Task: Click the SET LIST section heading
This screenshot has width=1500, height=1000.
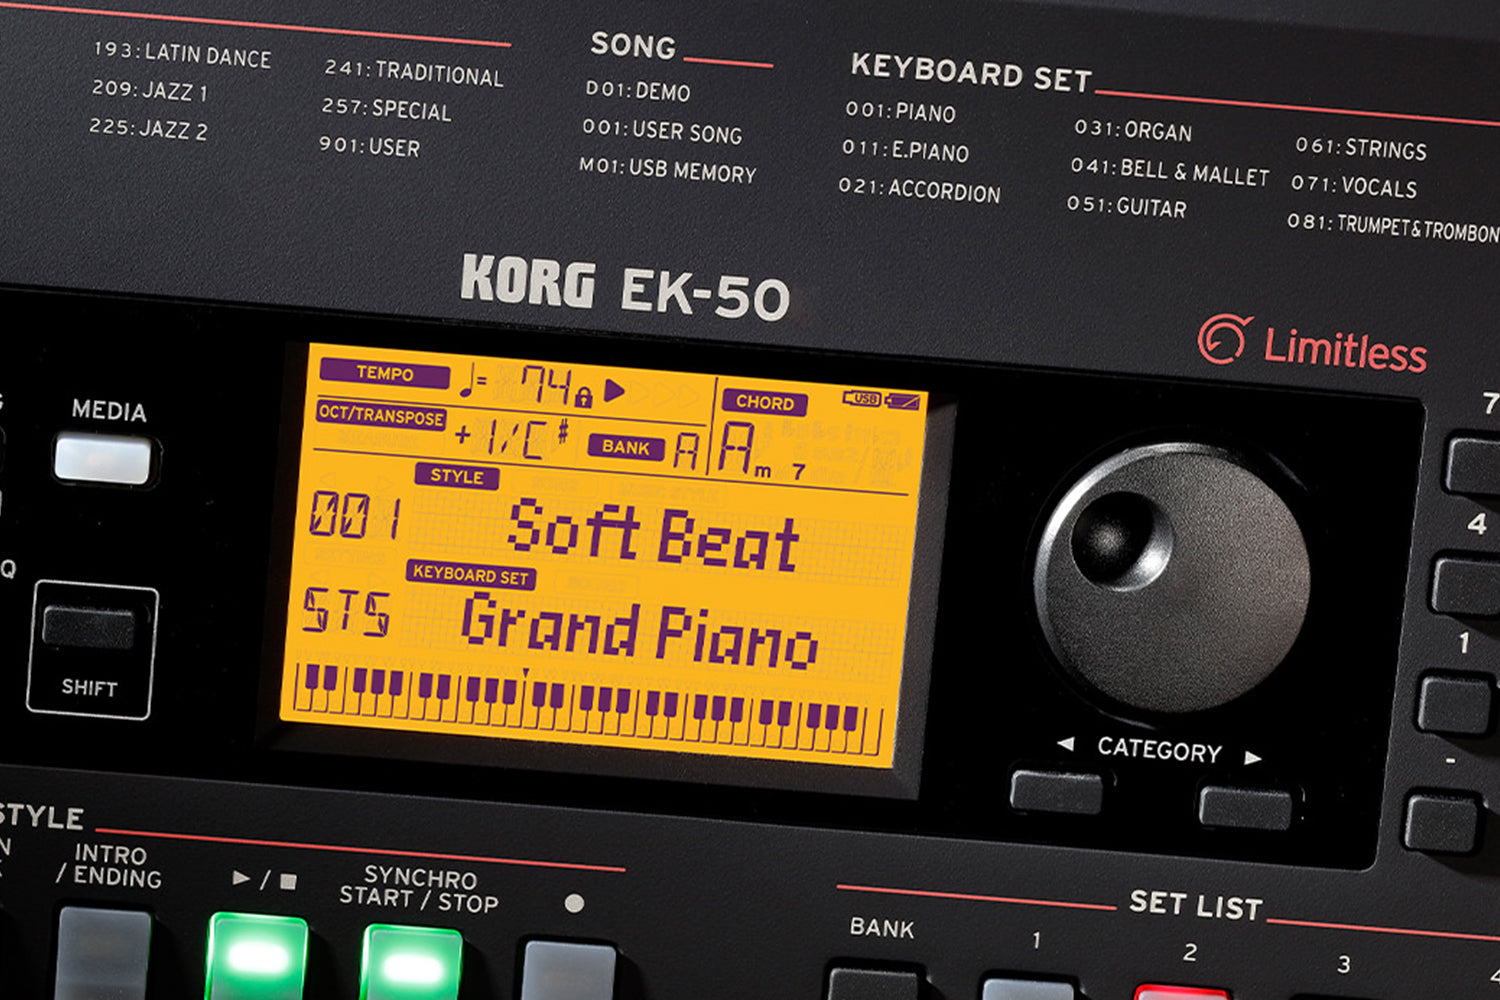Action: (x=1196, y=905)
